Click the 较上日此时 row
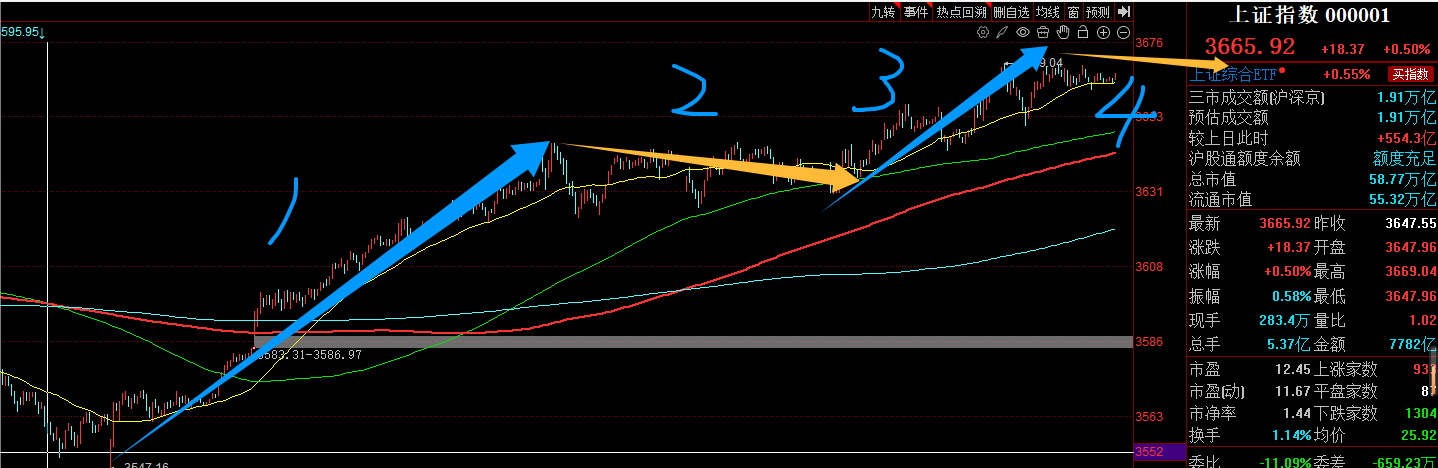This screenshot has height=468, width=1438. pos(1312,138)
